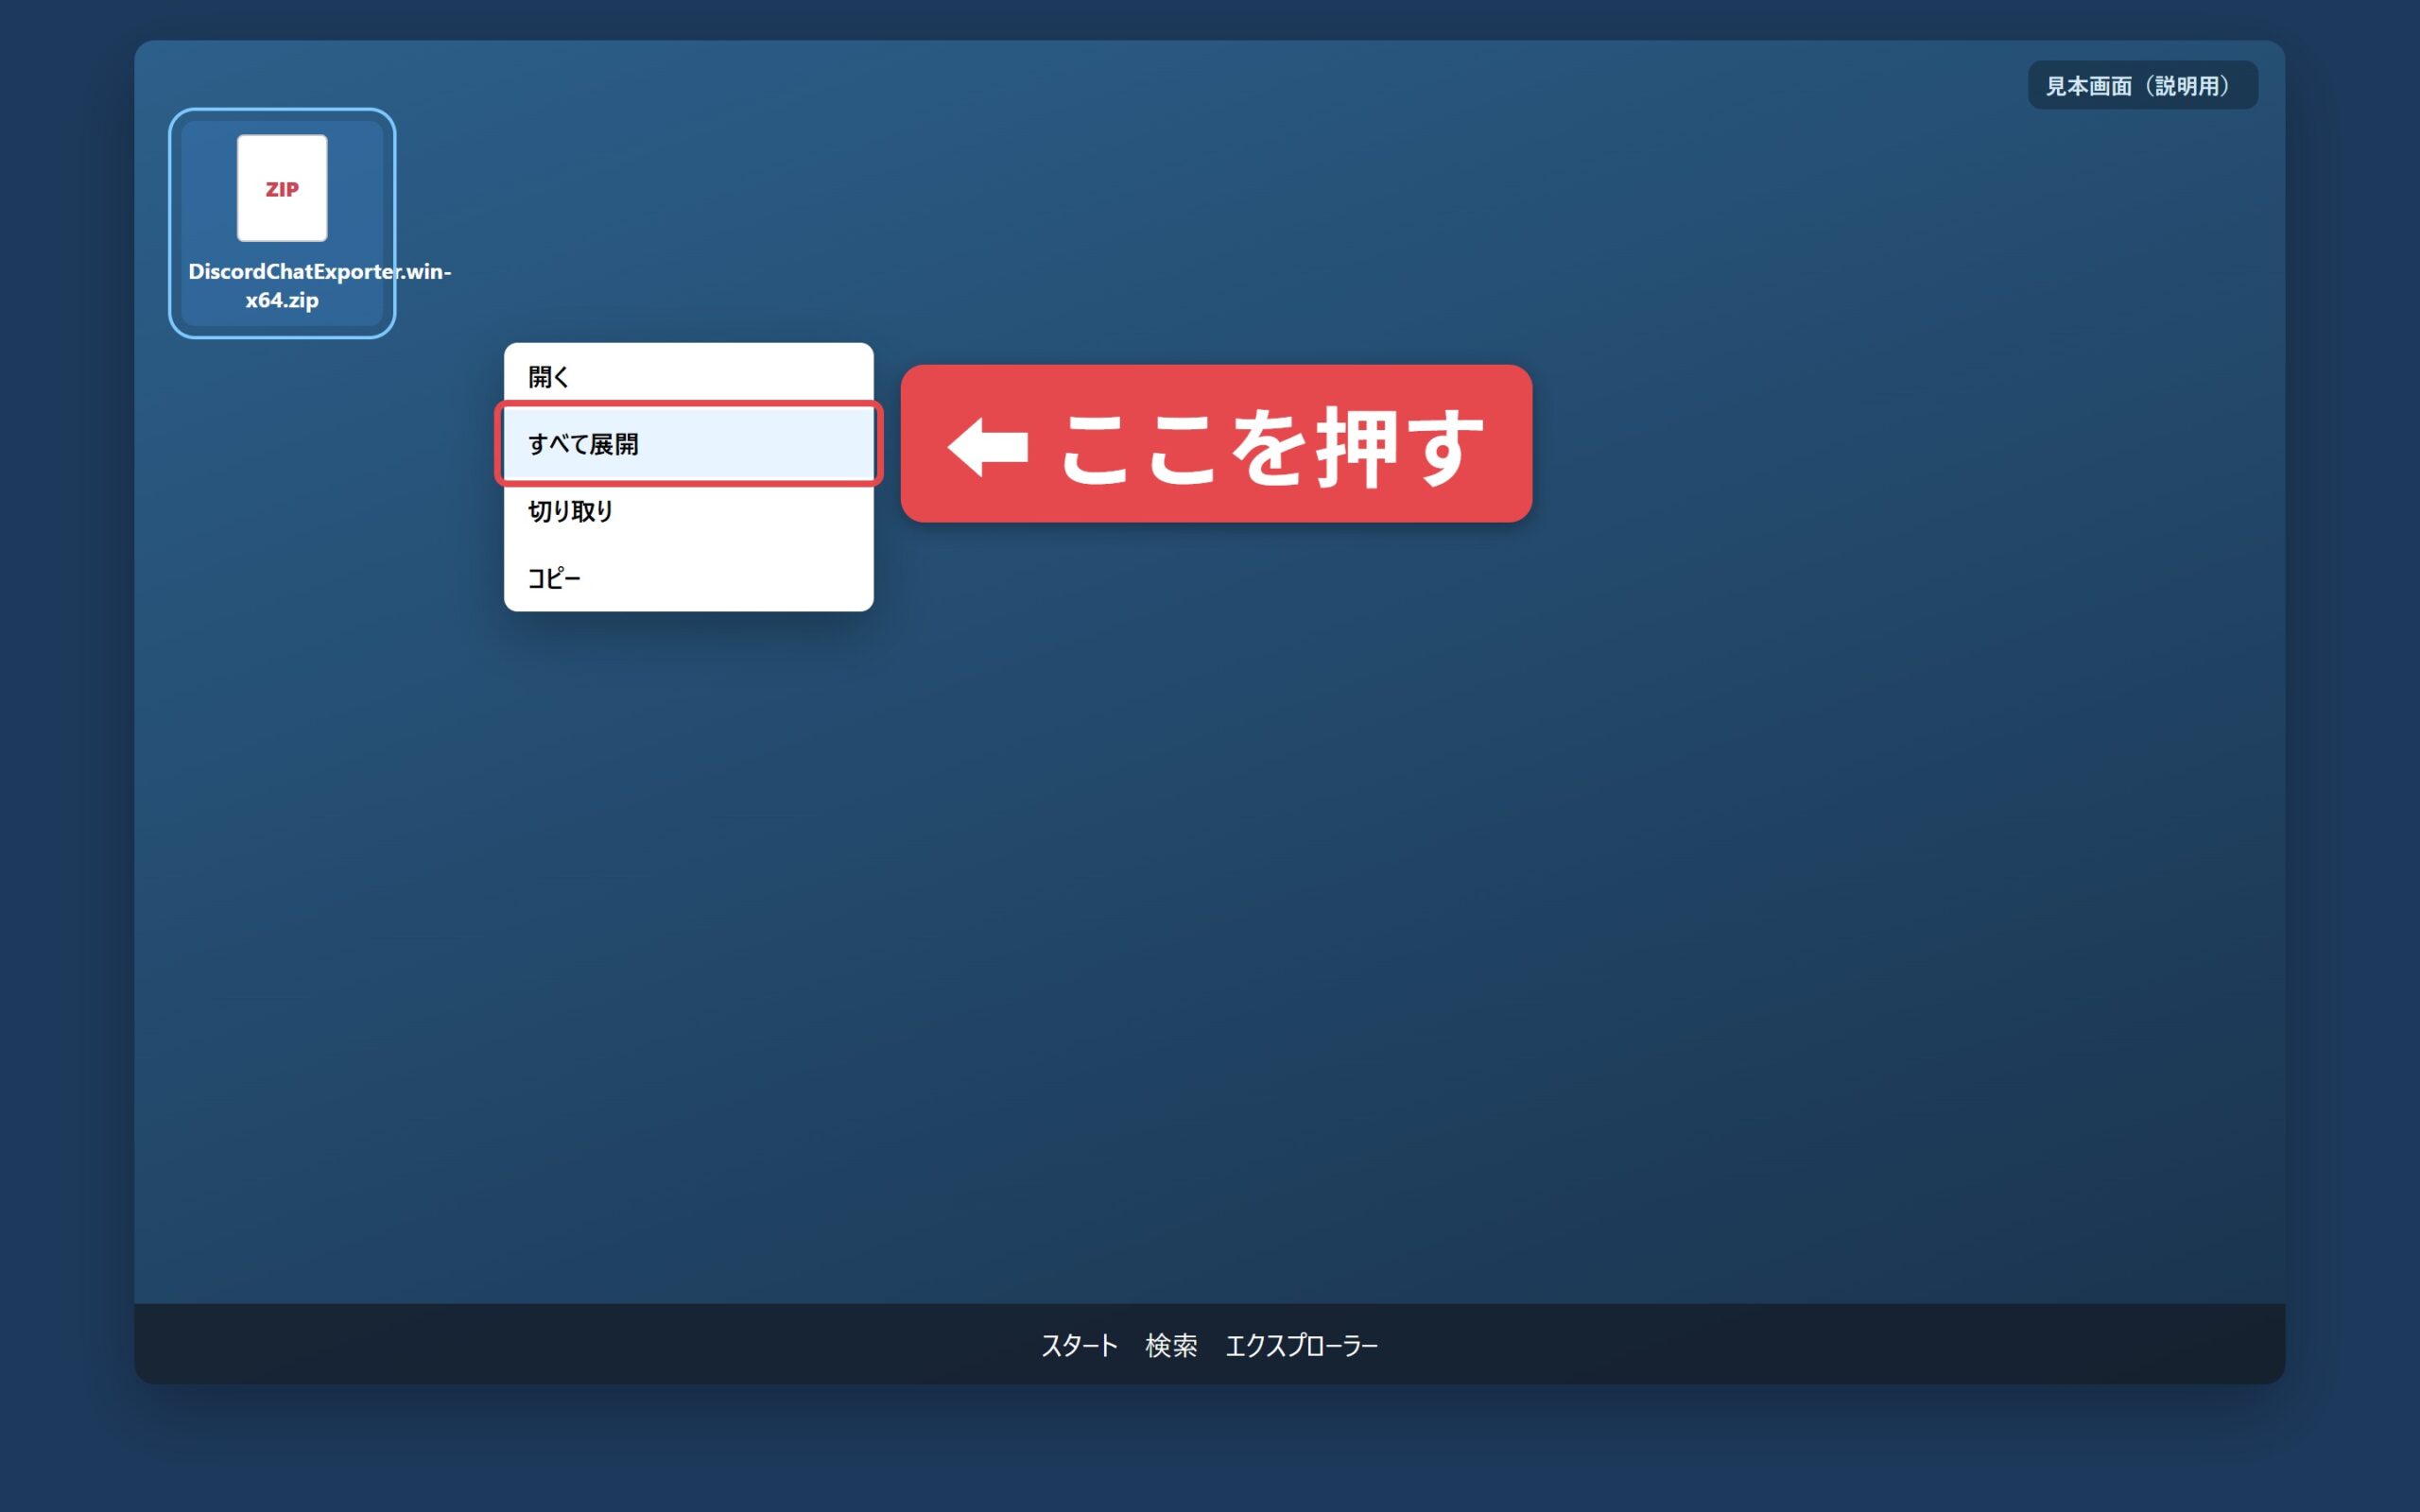Open エクスプローラー on the taskbar
Screen dimensions: 2420x1512
coord(1301,1345)
